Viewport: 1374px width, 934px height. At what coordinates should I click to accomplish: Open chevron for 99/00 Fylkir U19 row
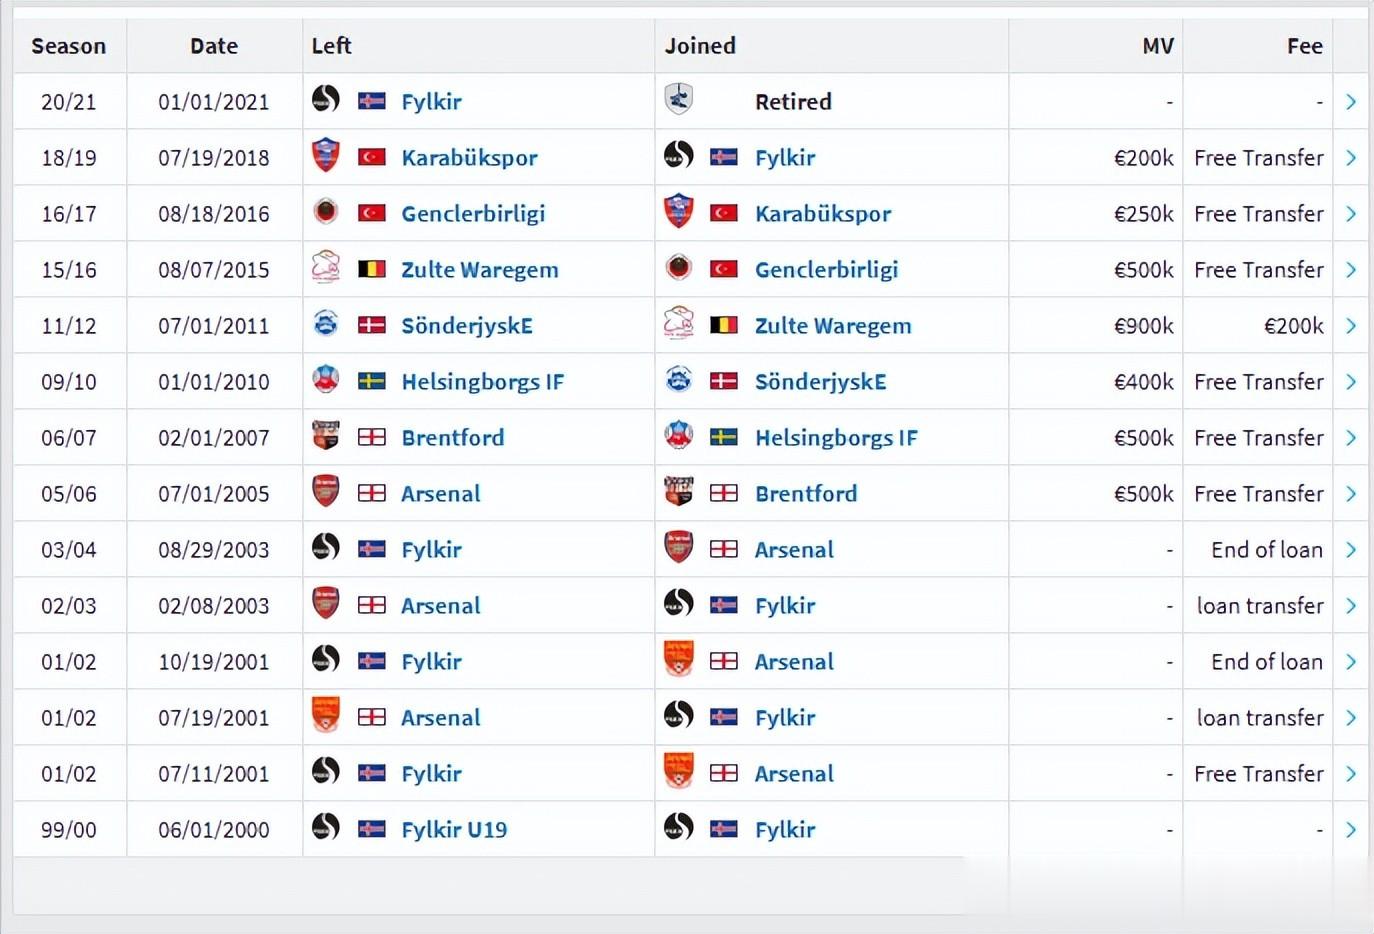coord(1351,829)
